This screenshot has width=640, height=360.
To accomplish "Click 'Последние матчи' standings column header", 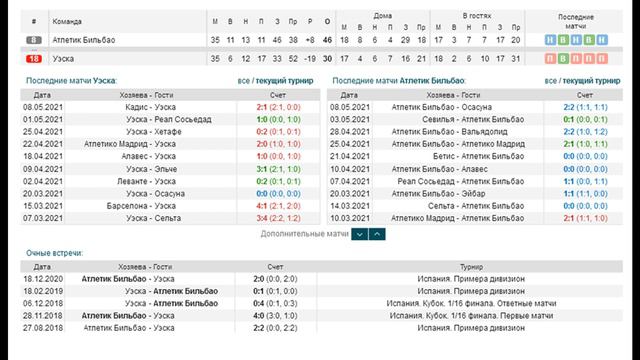I will [576, 22].
